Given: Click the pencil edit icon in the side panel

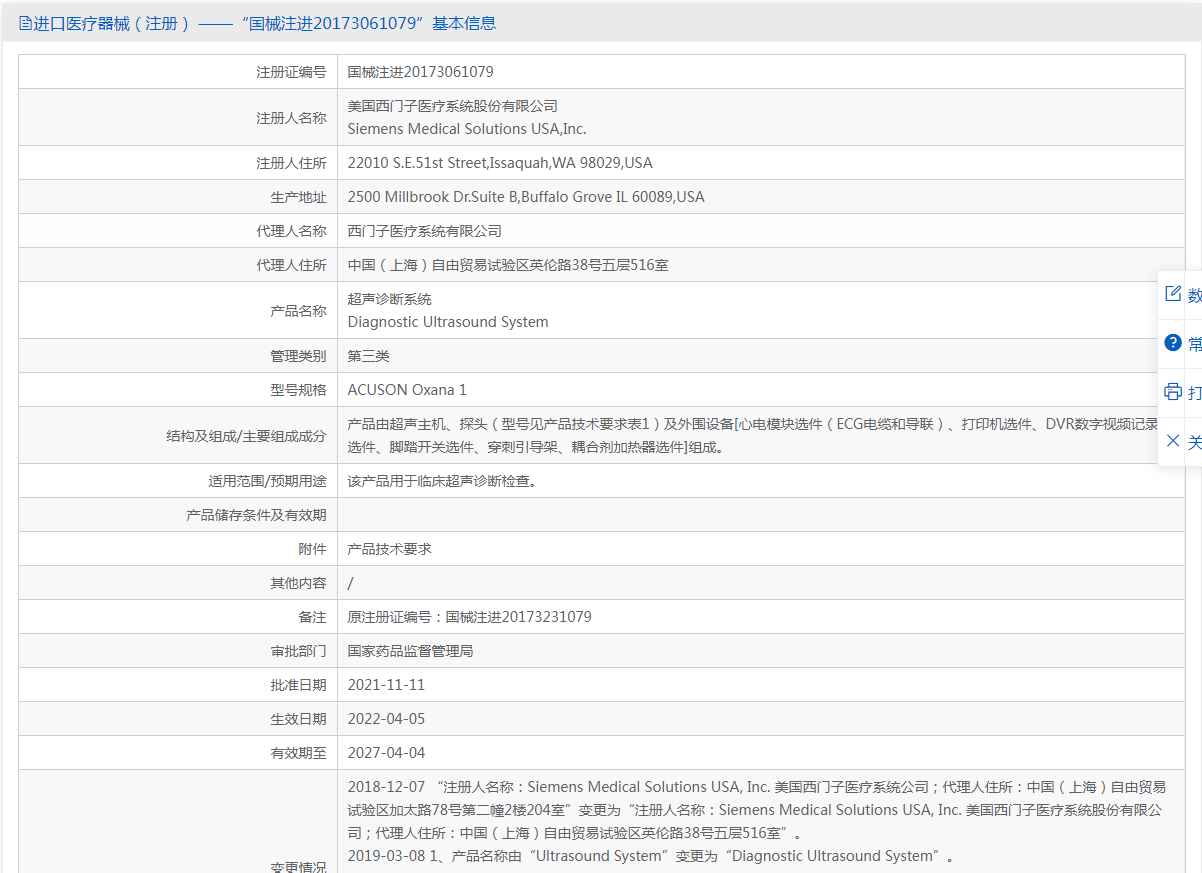Looking at the screenshot, I should (x=1173, y=294).
